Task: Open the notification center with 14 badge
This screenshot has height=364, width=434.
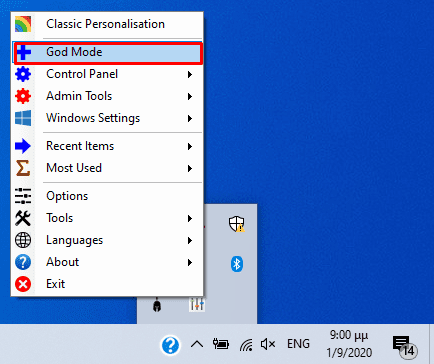Action: click(x=404, y=346)
